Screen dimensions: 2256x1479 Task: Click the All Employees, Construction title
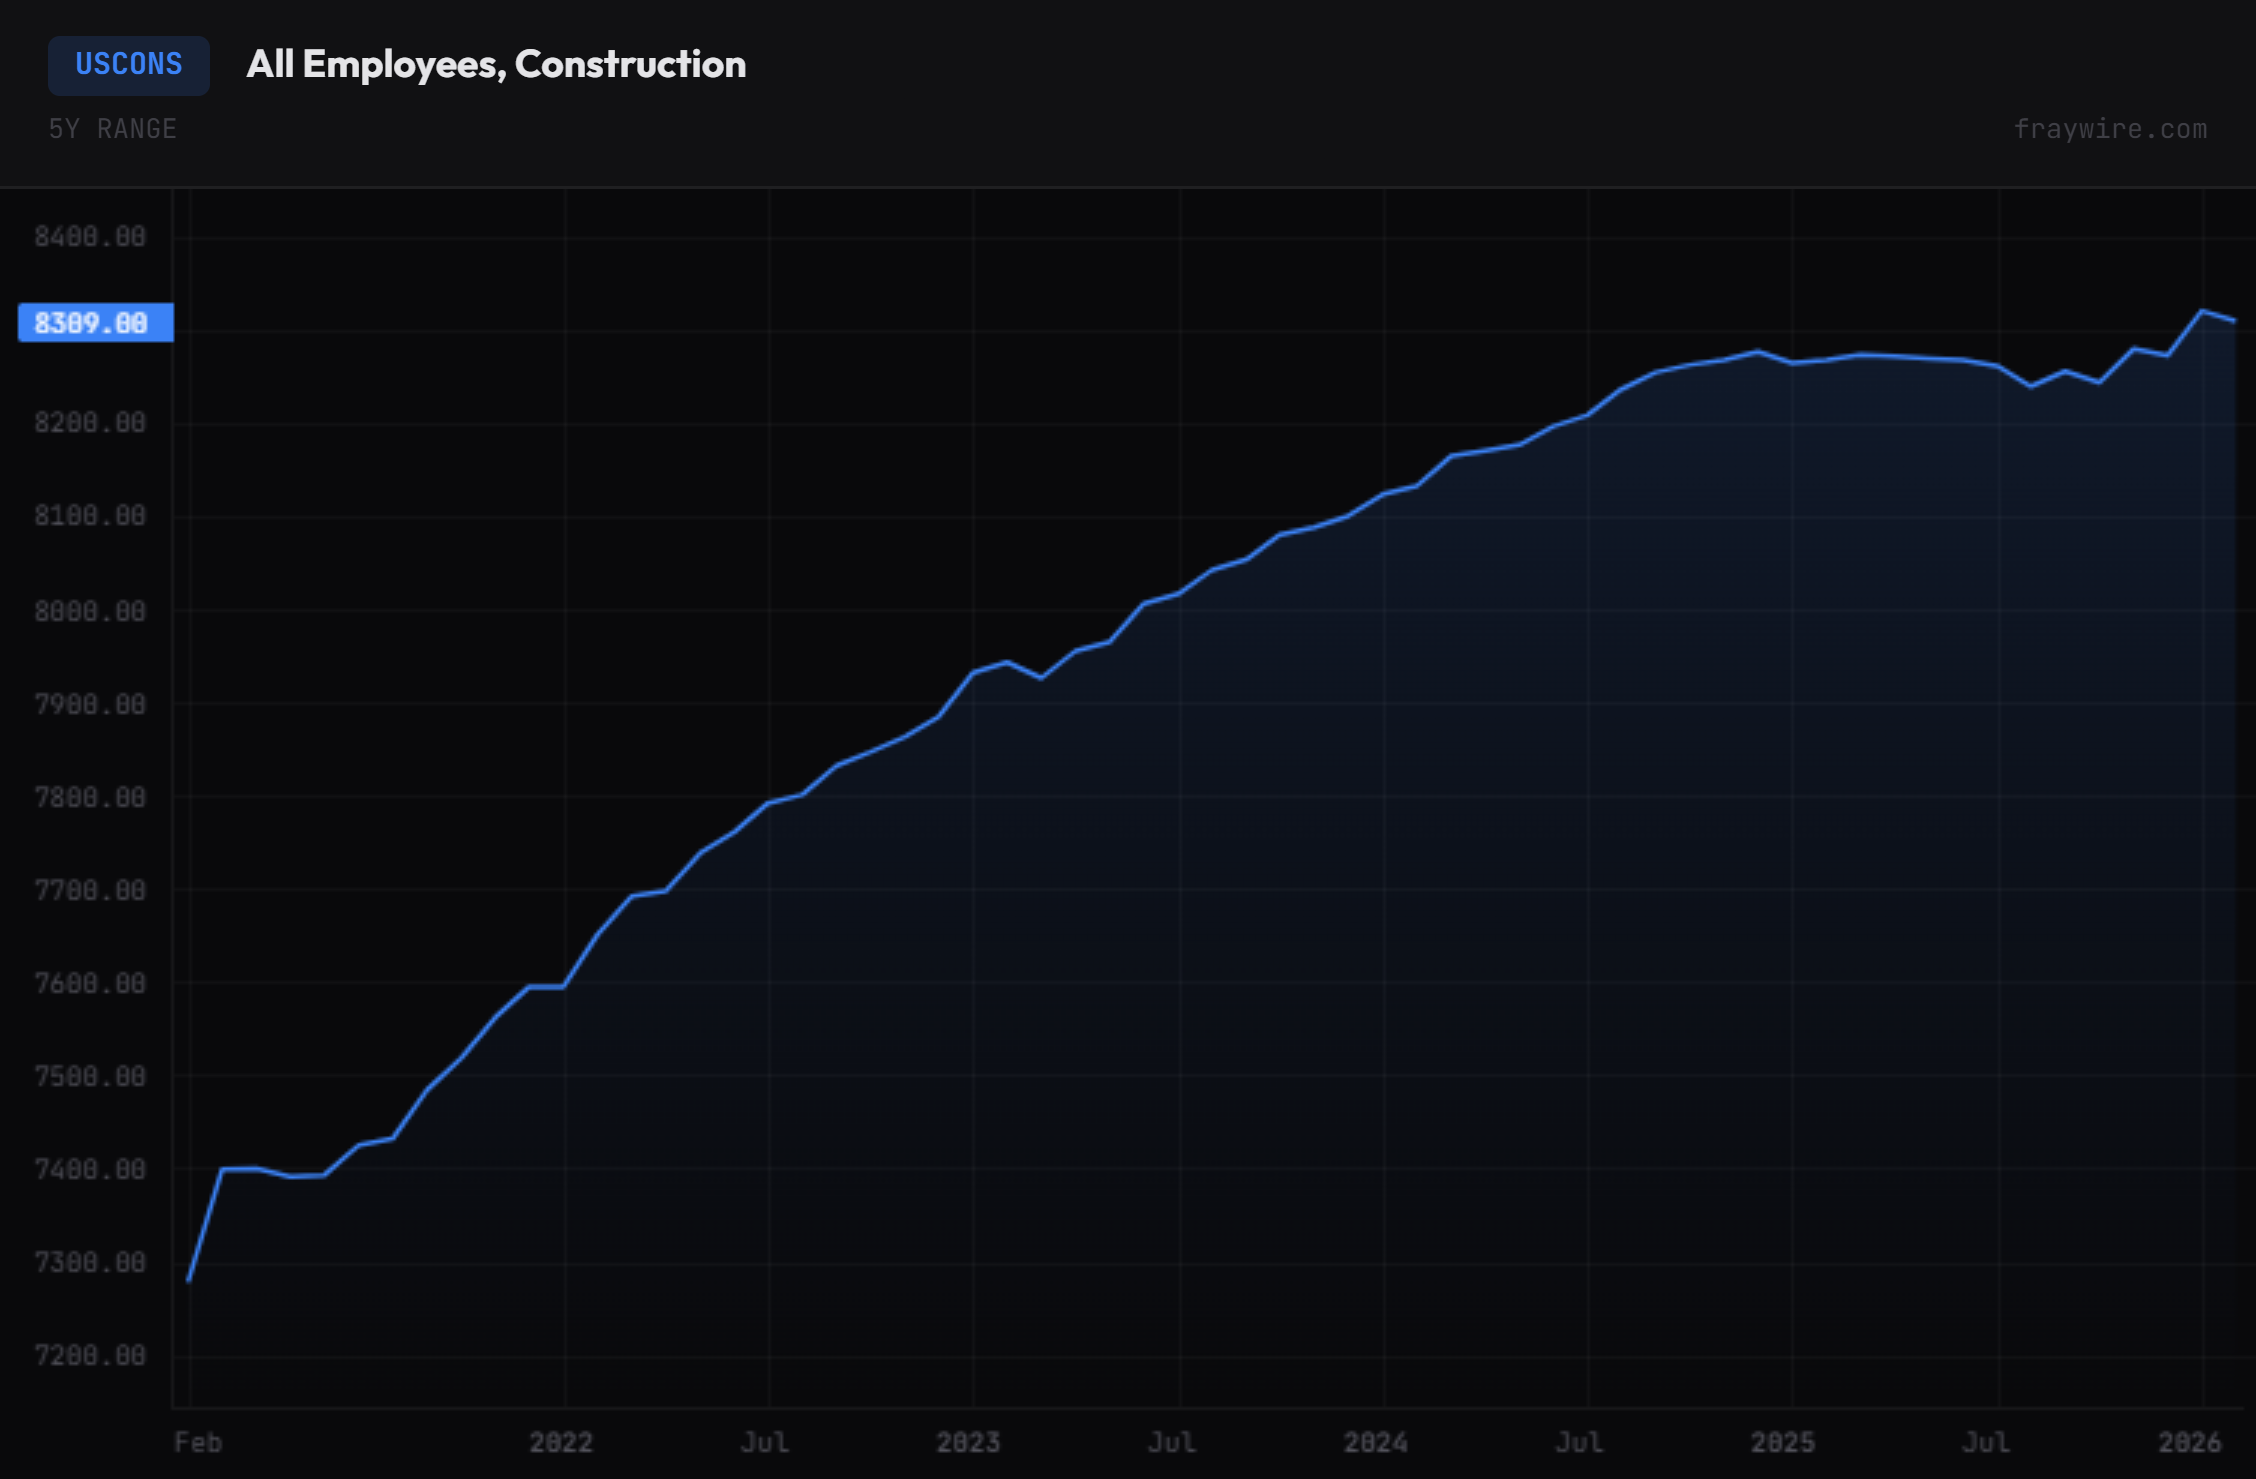pos(496,65)
